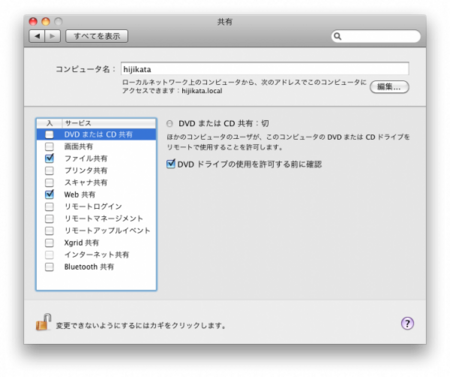Click the status indicator beside DVD または CD 共有：切
Viewport: 450px width, 377px height.
pyautogui.click(x=170, y=124)
